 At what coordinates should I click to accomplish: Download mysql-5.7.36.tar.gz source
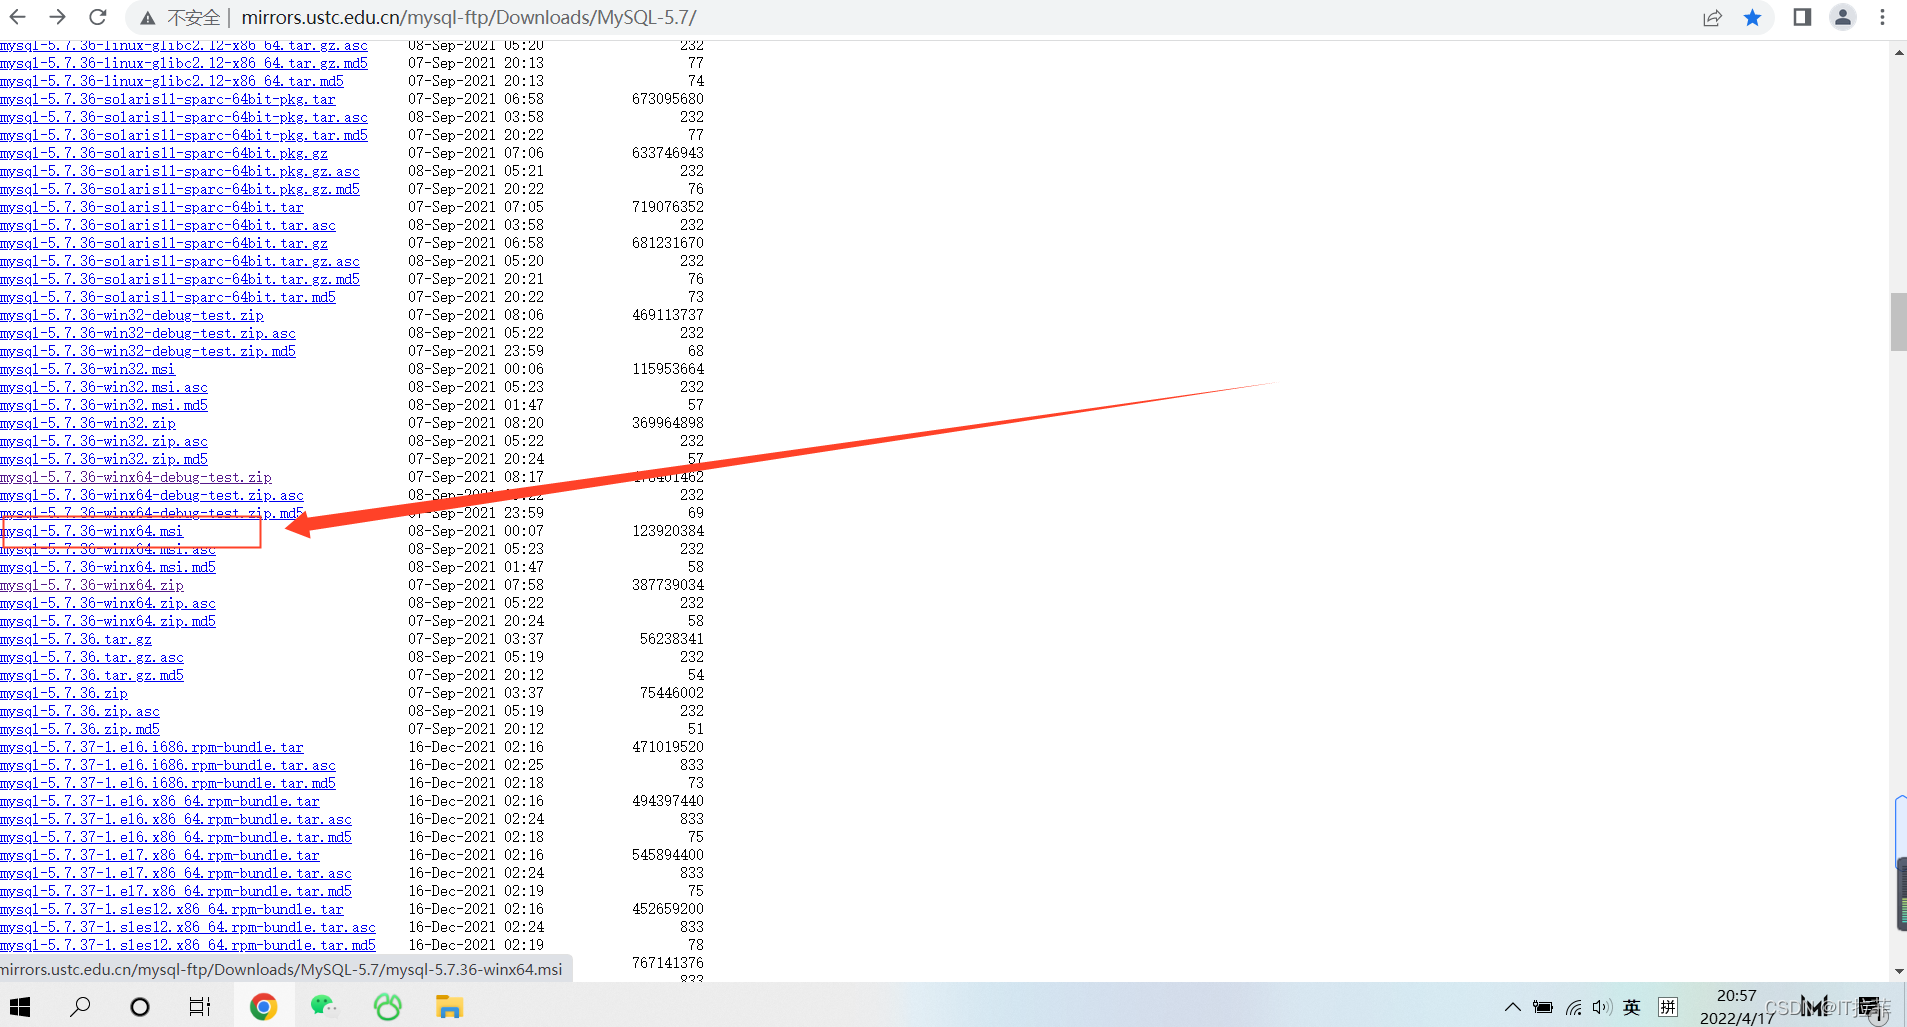tap(76, 639)
